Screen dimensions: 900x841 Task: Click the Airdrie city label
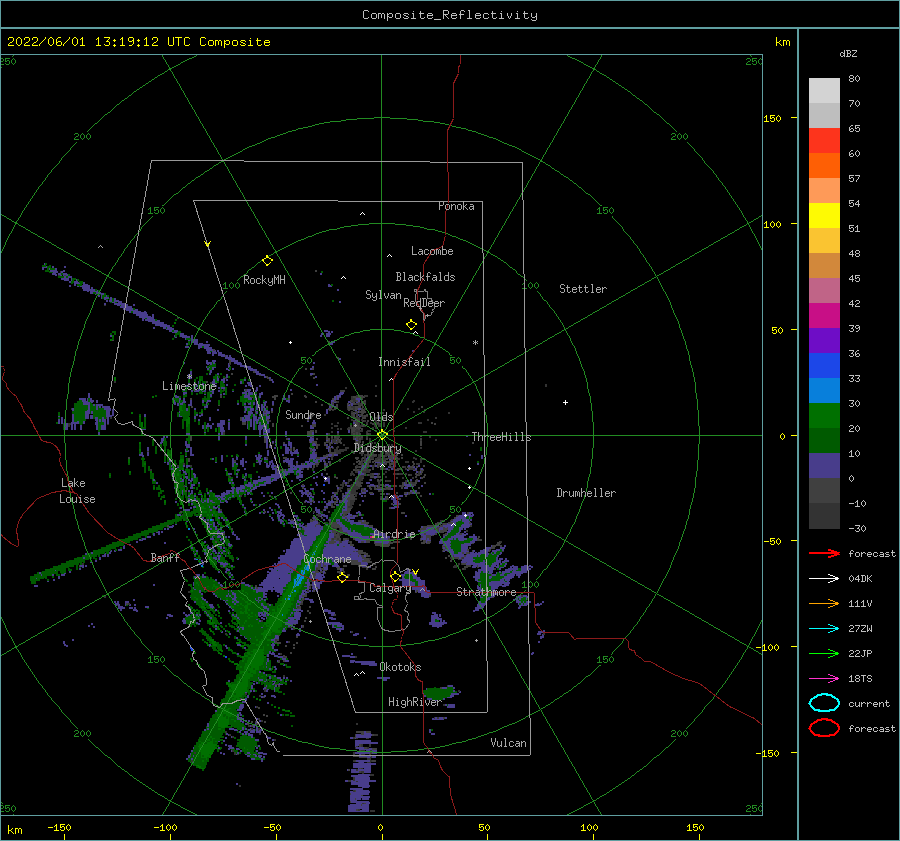(x=394, y=534)
